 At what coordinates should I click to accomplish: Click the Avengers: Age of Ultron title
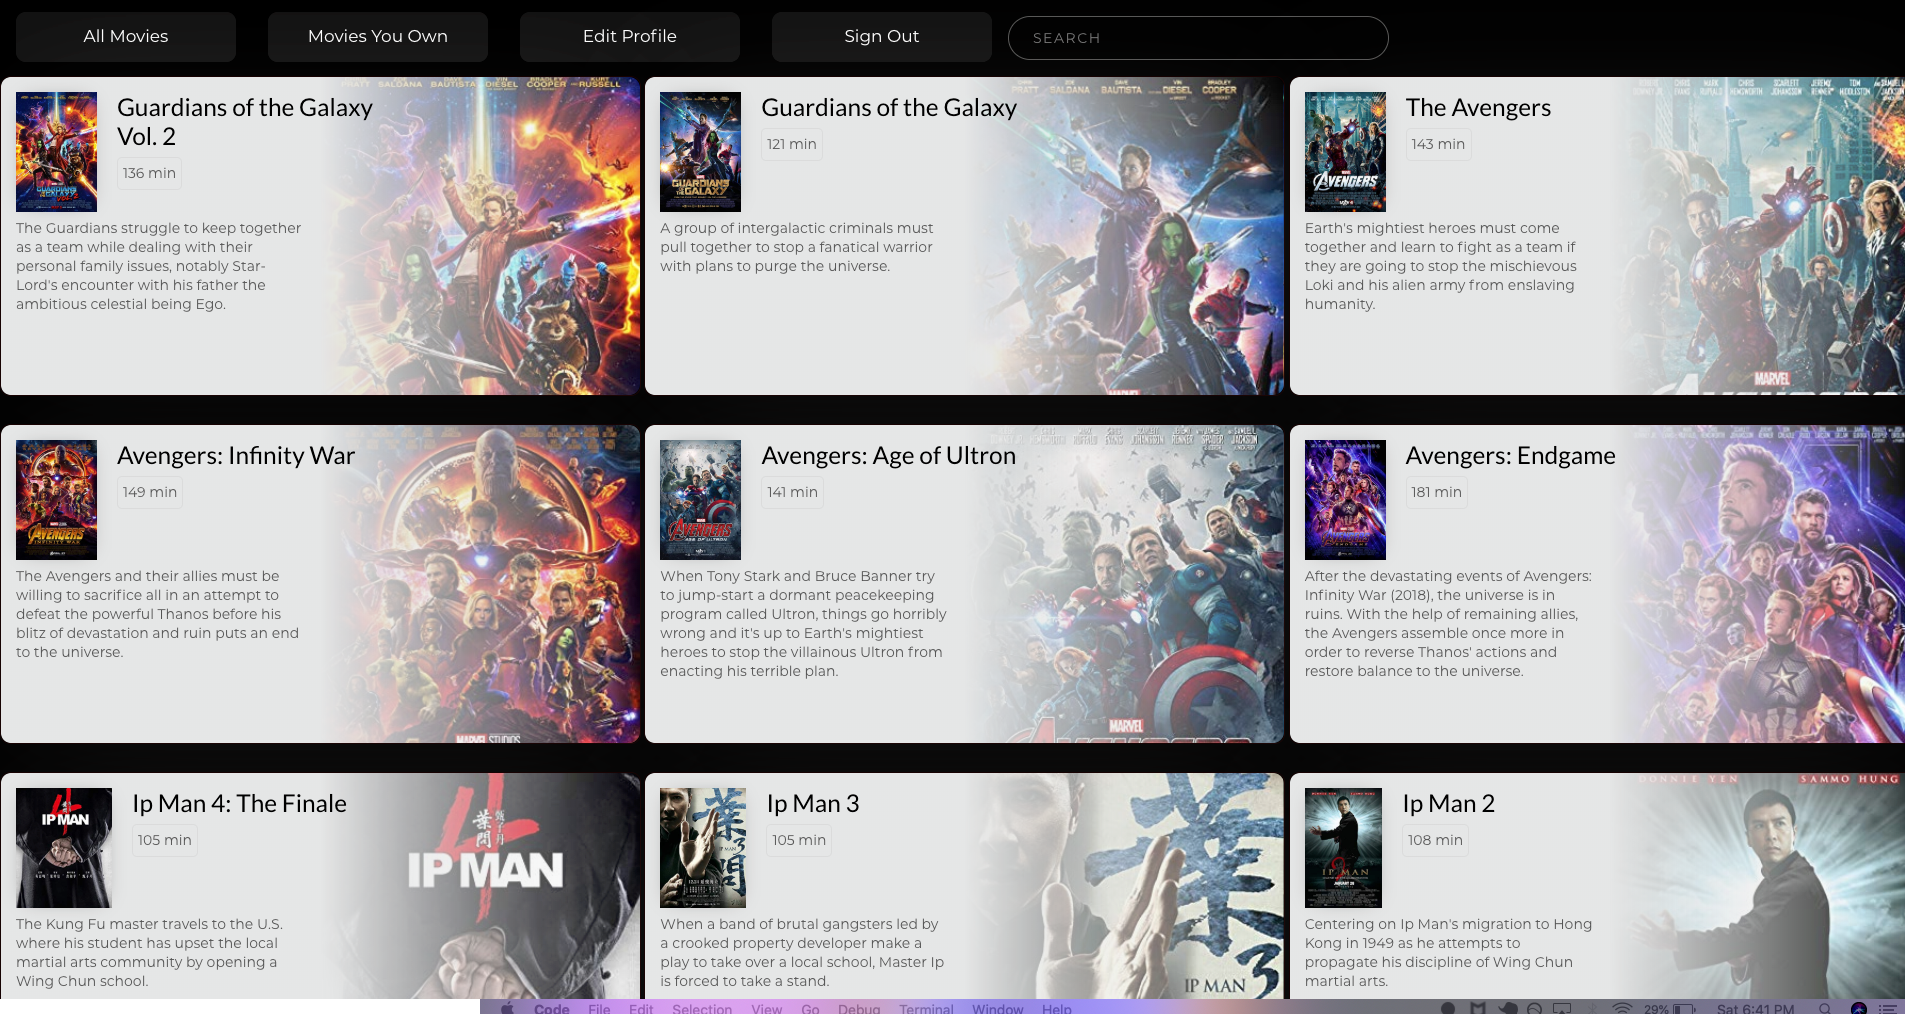pos(889,456)
